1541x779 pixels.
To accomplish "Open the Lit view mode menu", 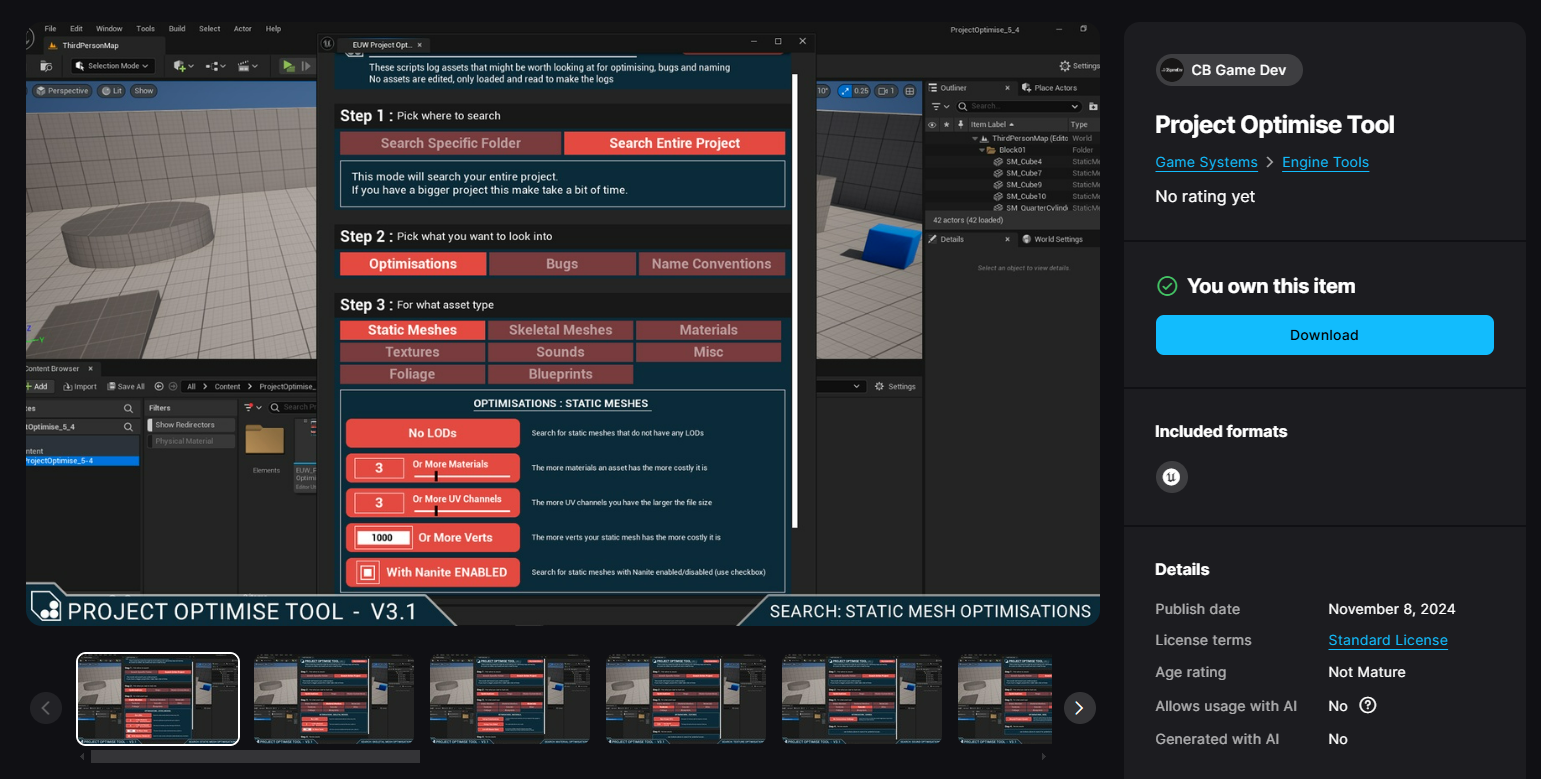I will coord(111,91).
